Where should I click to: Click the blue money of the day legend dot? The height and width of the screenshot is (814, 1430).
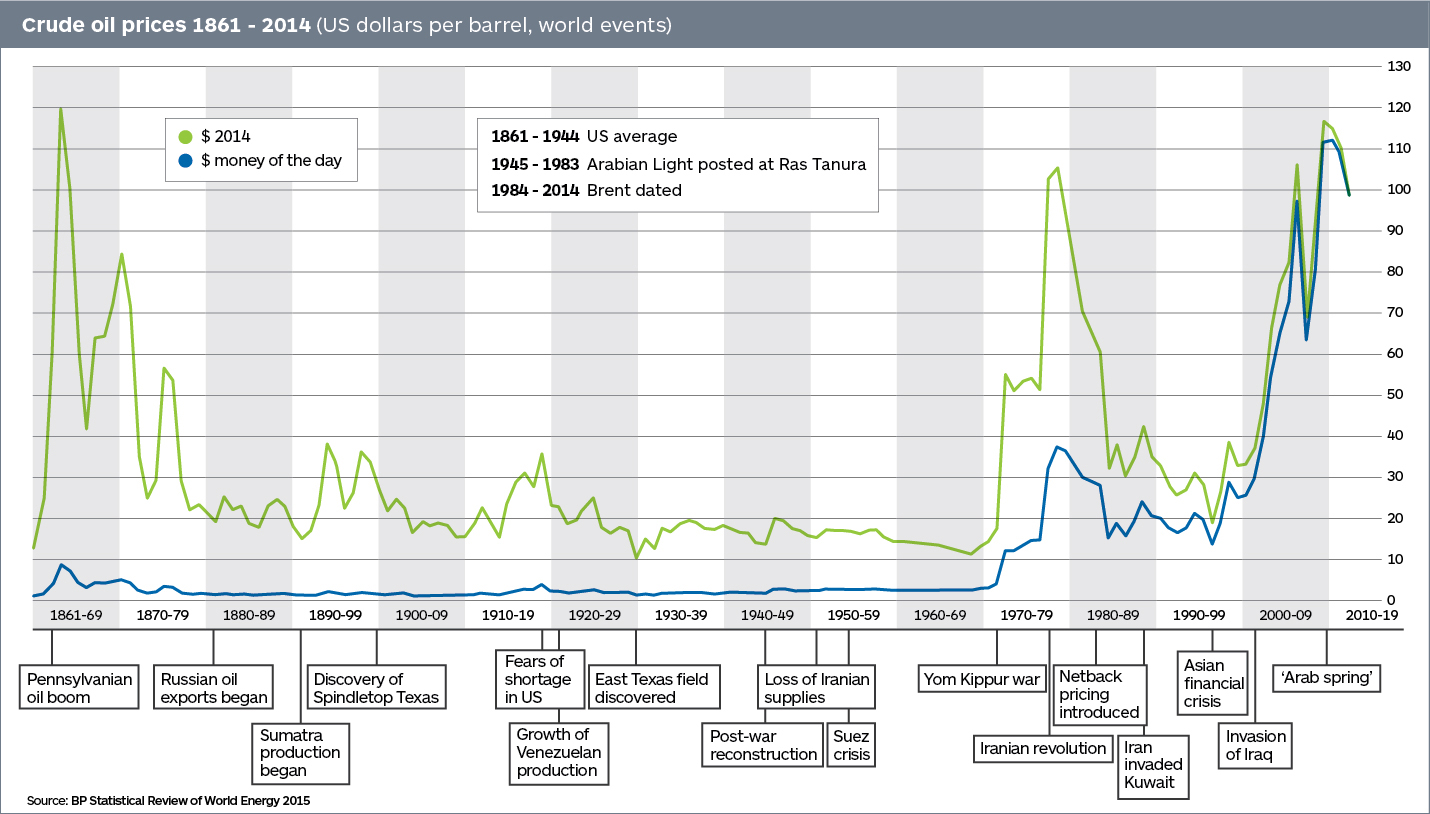pyautogui.click(x=184, y=160)
